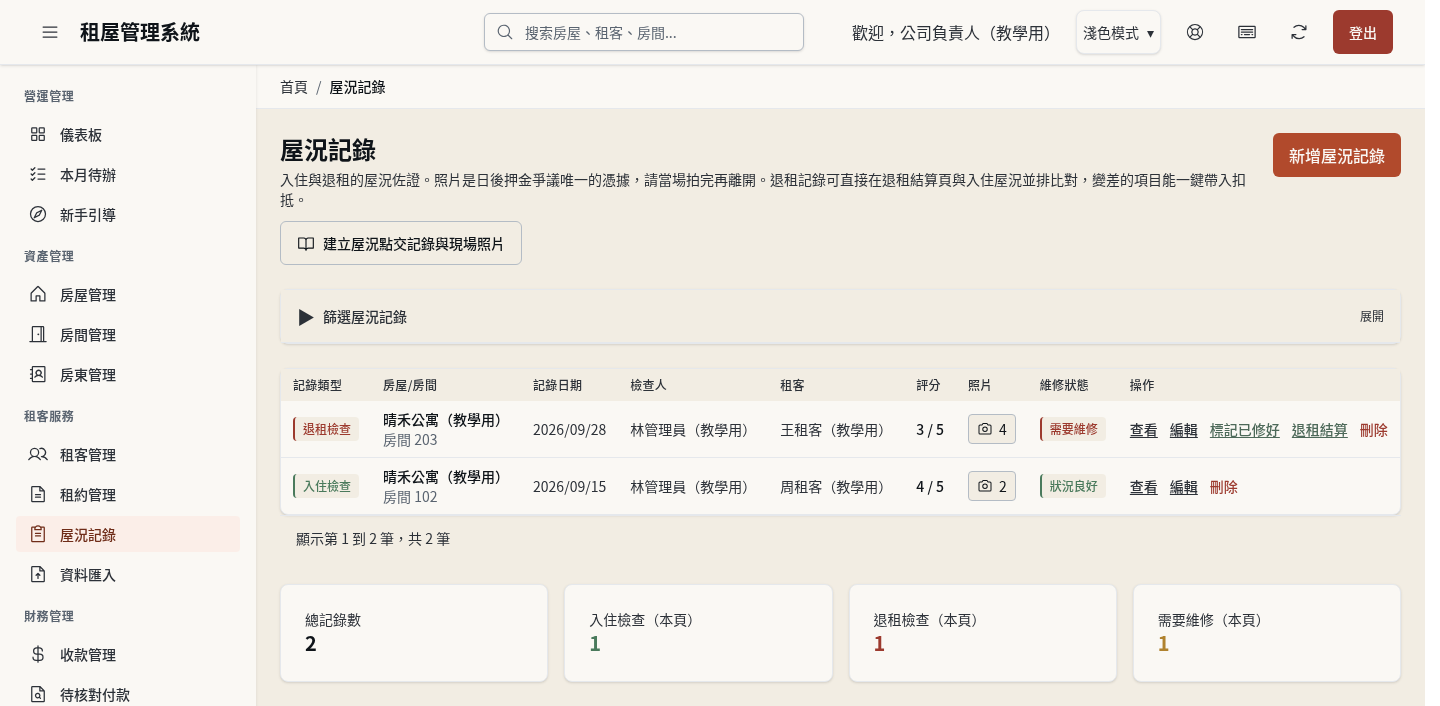
Task: Open the lifebuoy help icon in header
Action: (1195, 32)
